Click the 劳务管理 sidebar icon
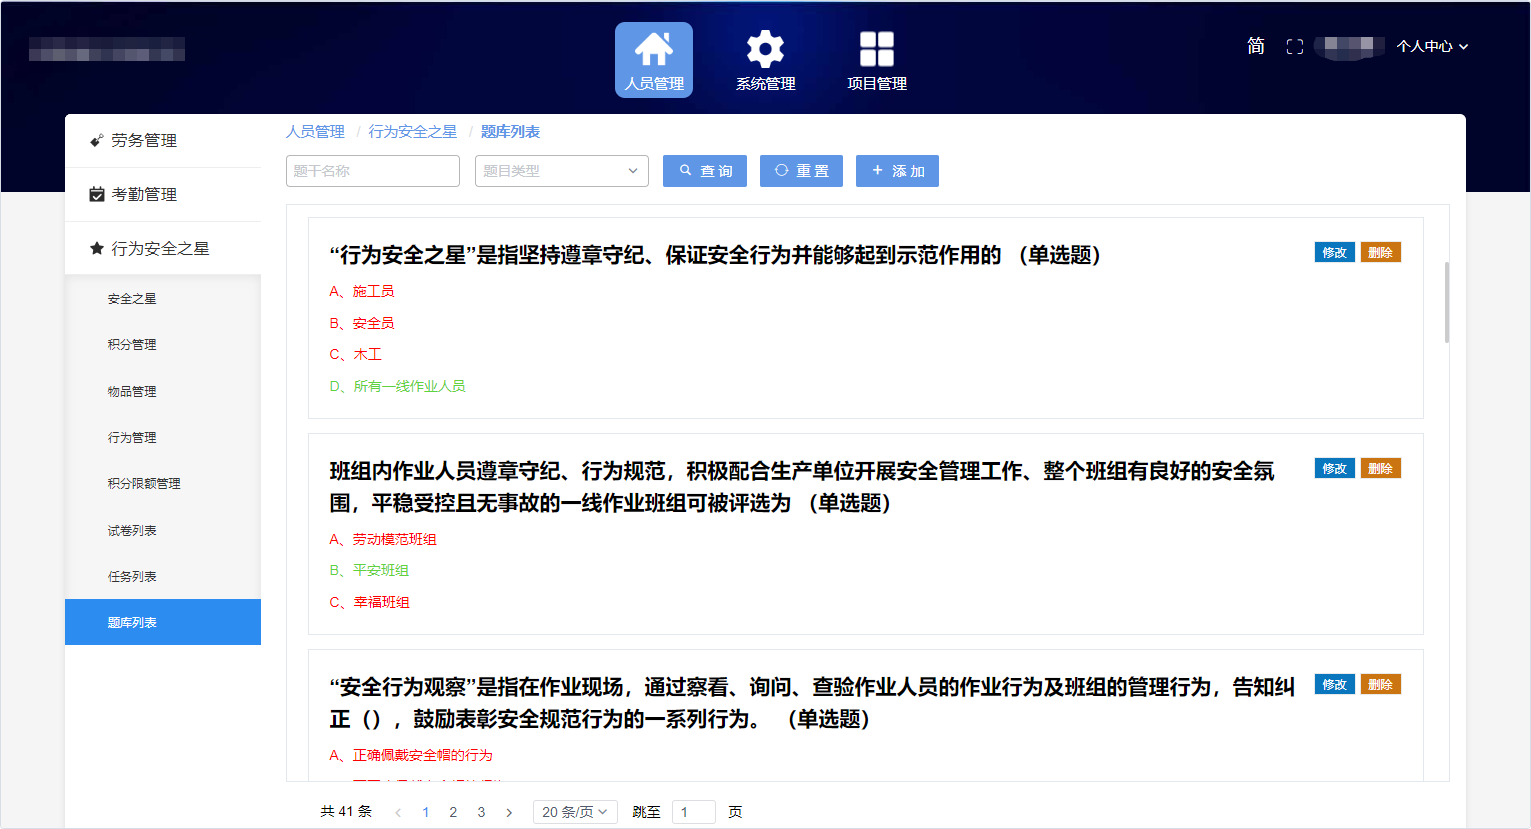 pos(97,141)
